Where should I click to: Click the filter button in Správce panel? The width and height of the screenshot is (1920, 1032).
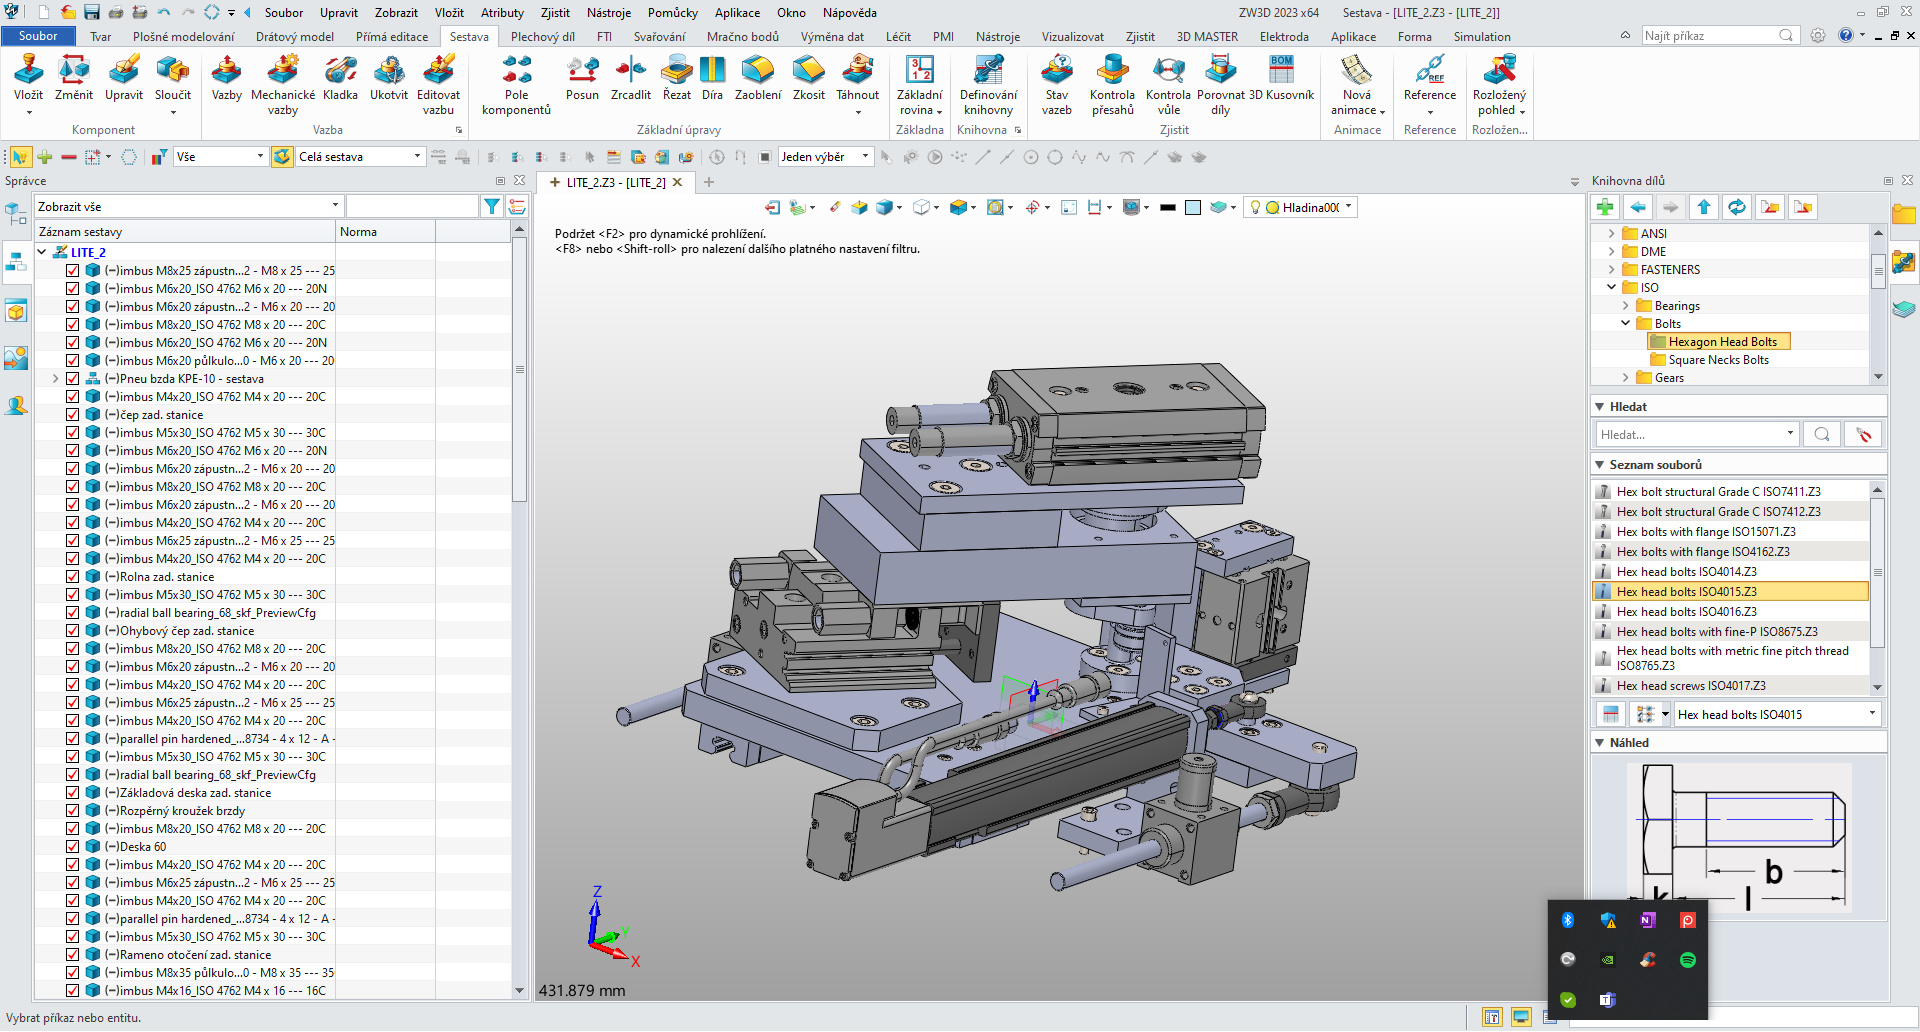click(491, 205)
